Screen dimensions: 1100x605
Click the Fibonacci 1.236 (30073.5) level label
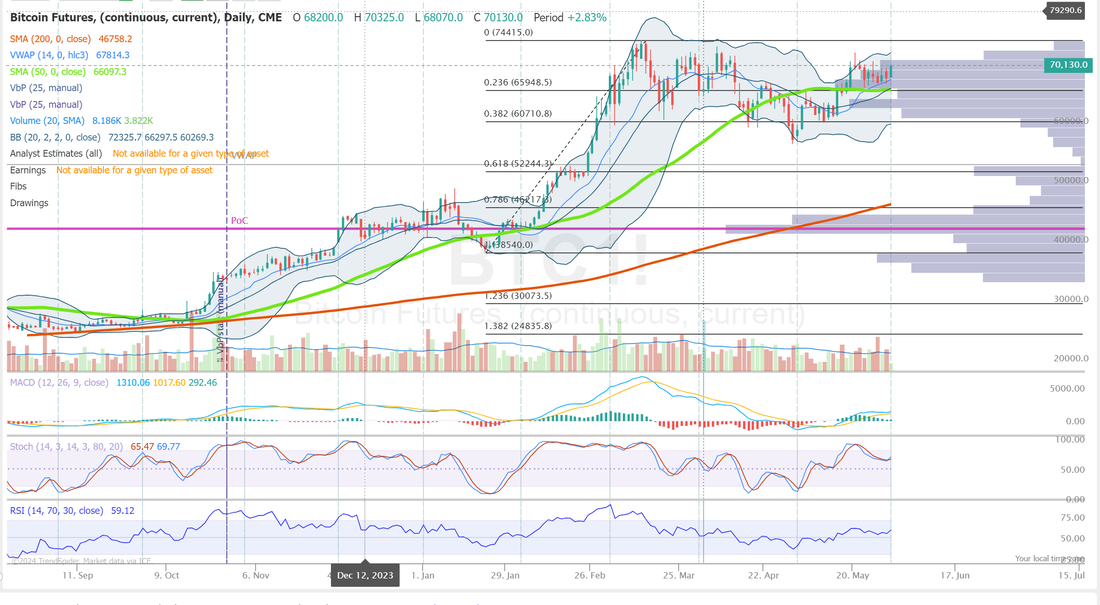click(x=518, y=295)
